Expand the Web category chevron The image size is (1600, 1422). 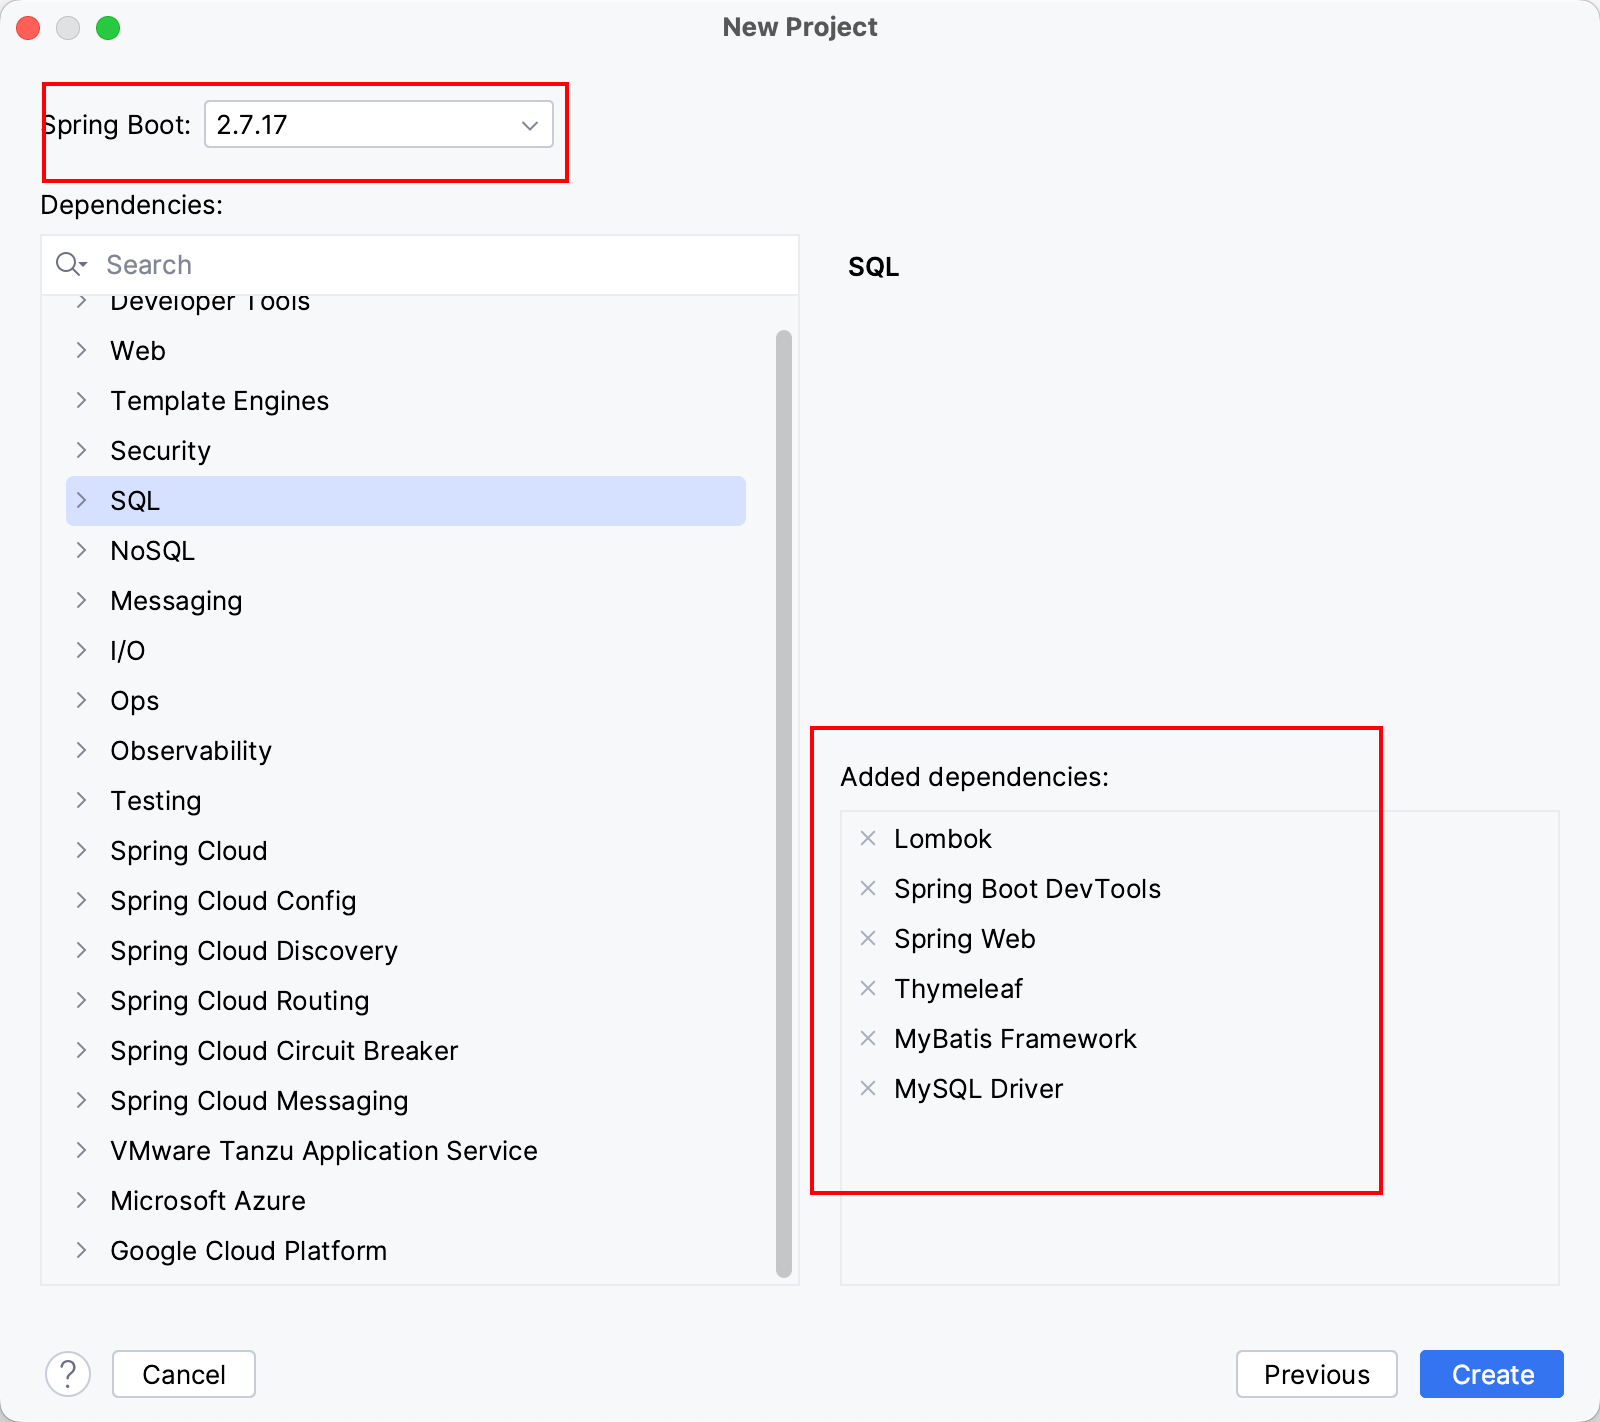point(82,350)
